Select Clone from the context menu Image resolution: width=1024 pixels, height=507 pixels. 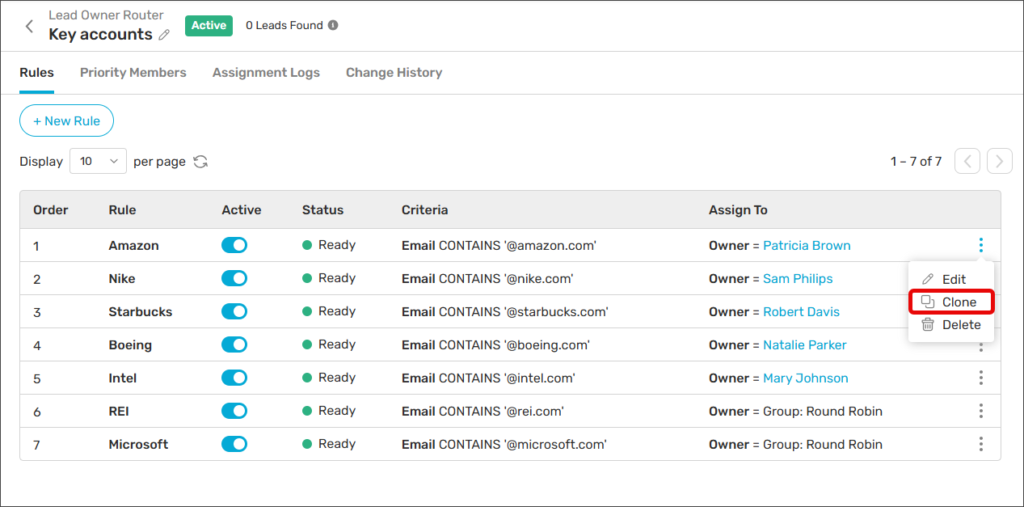[950, 302]
